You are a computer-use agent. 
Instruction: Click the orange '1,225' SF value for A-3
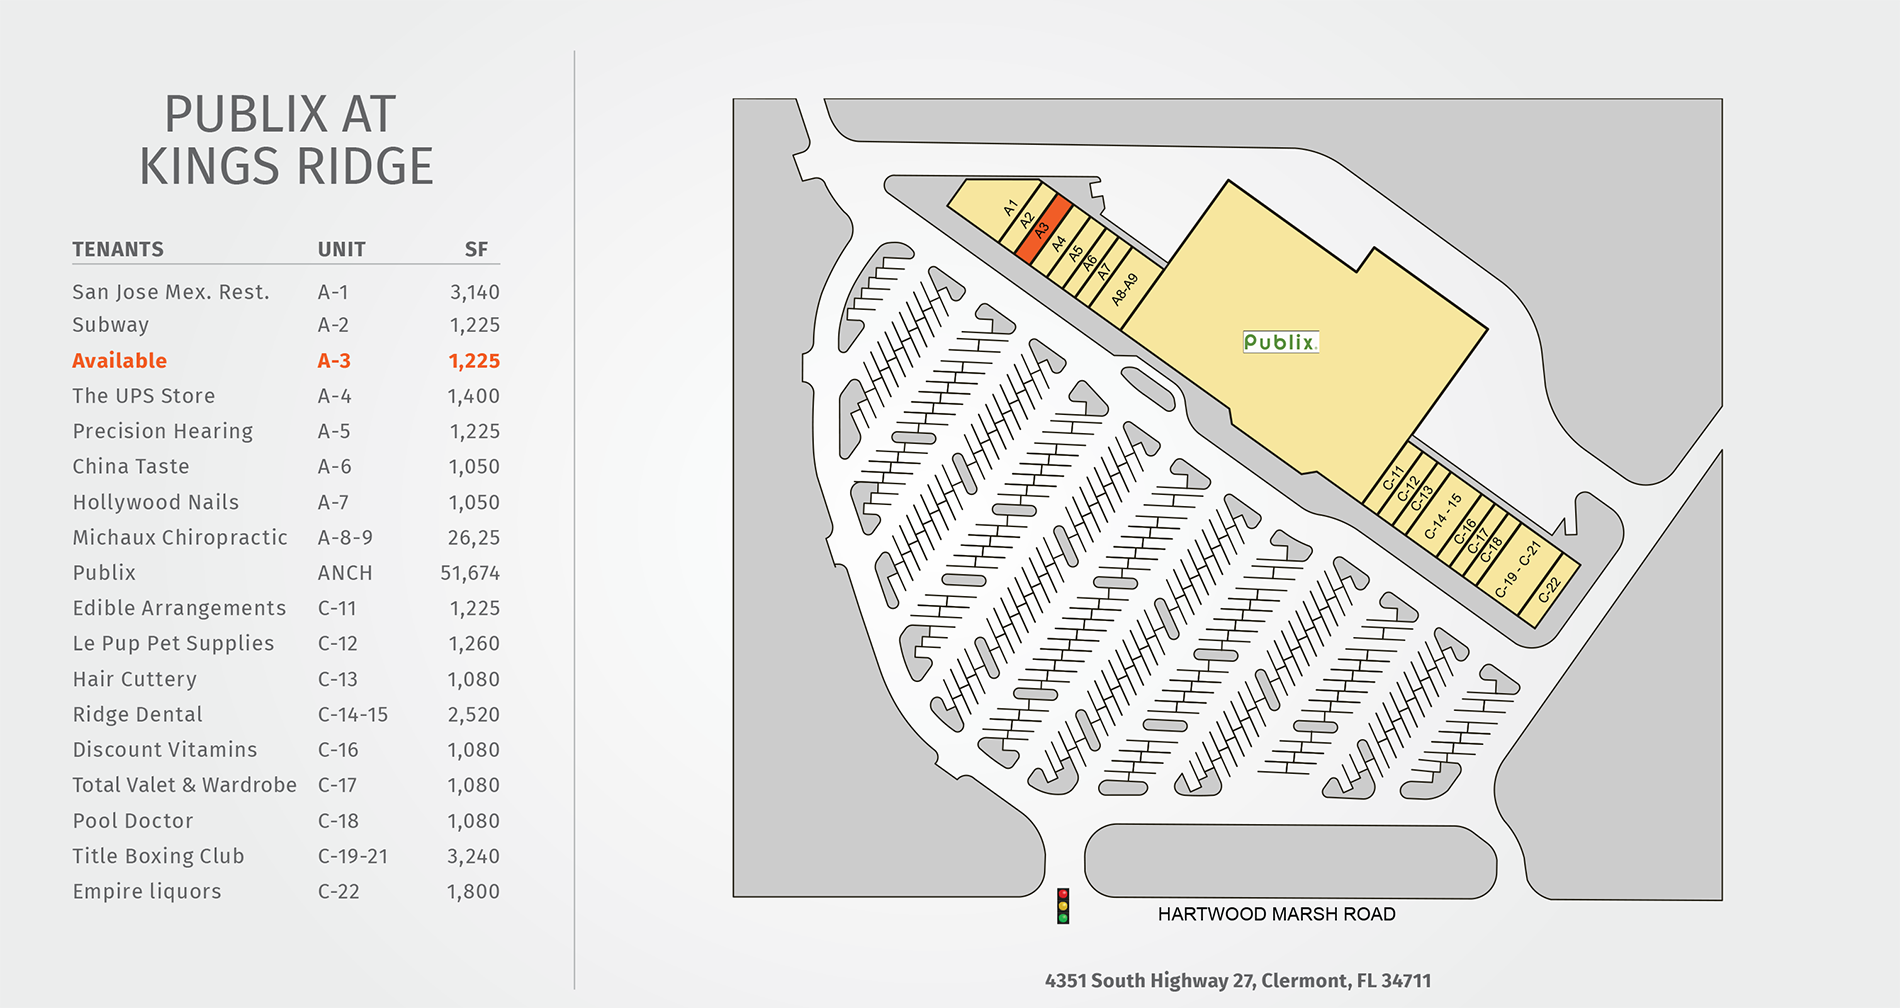pos(474,361)
